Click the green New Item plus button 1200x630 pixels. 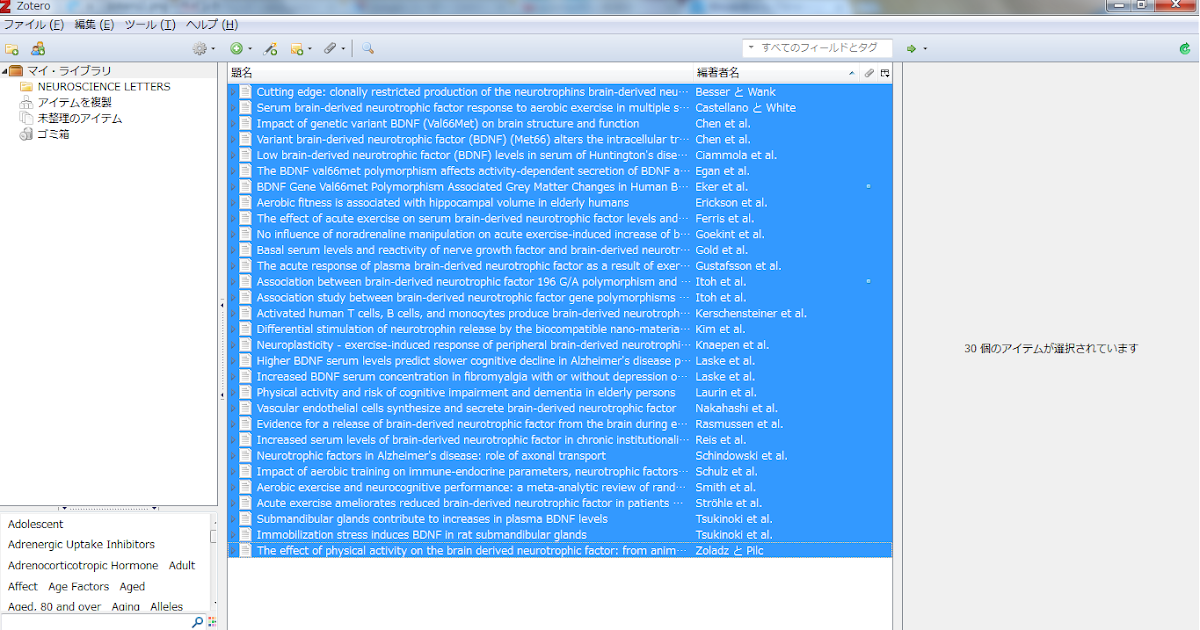pos(236,48)
